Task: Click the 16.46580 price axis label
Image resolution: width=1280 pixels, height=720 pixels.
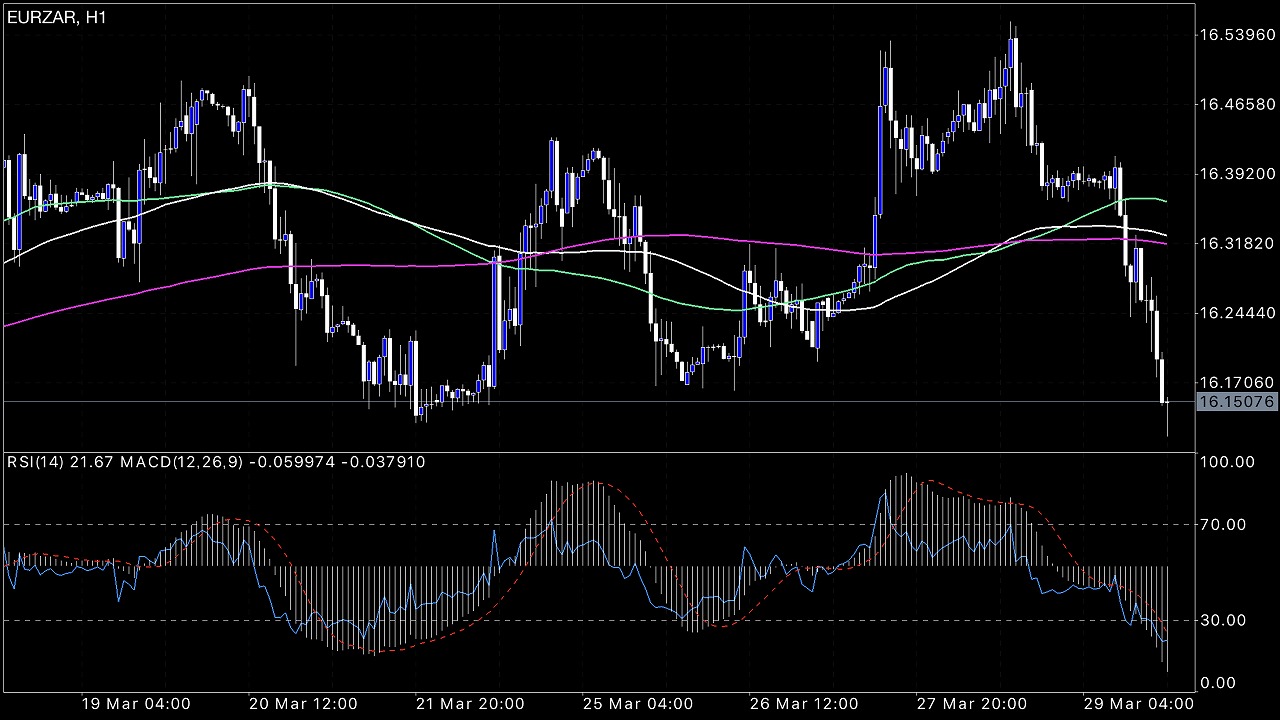Action: tap(1236, 104)
